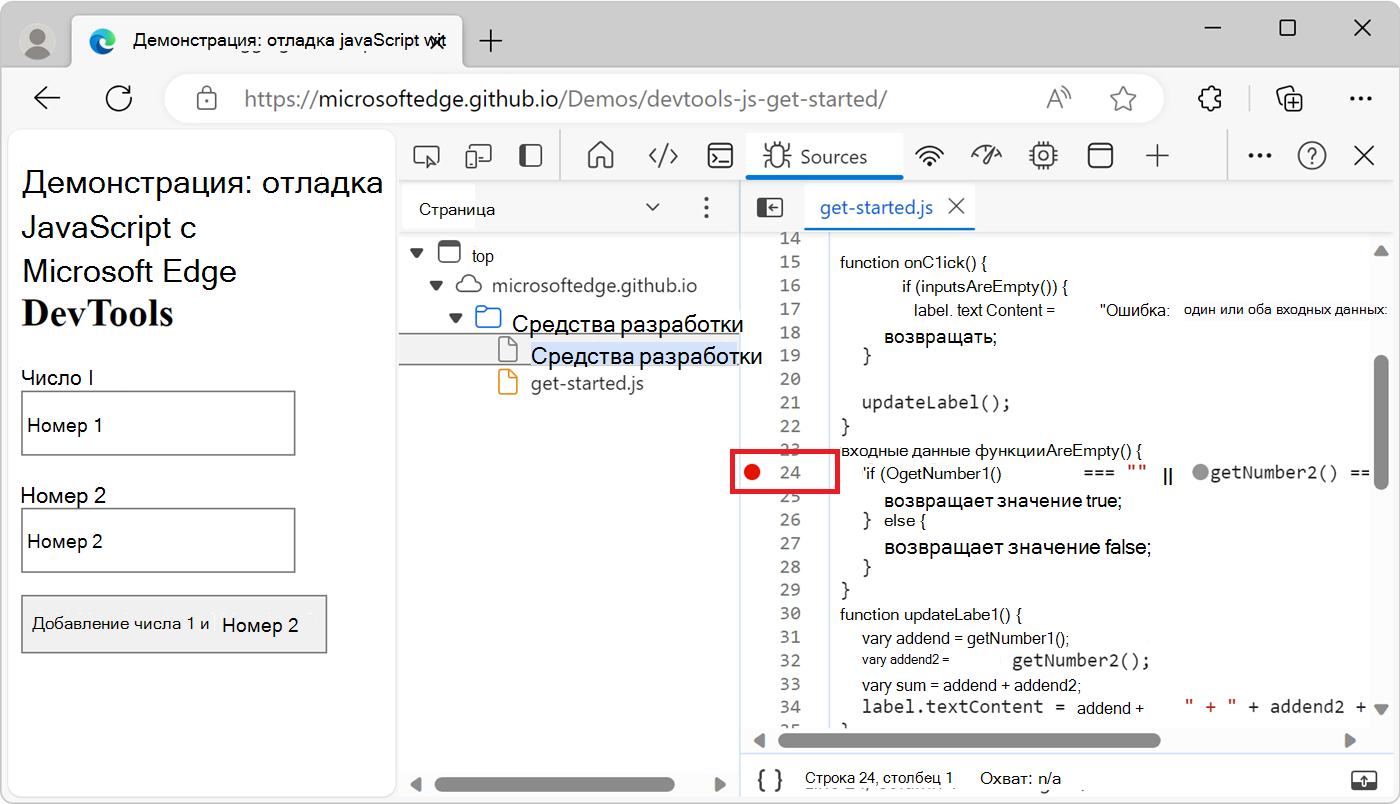This screenshot has height=804, width=1400.
Task: Open the Extensions puzzle icon
Action: (1210, 98)
